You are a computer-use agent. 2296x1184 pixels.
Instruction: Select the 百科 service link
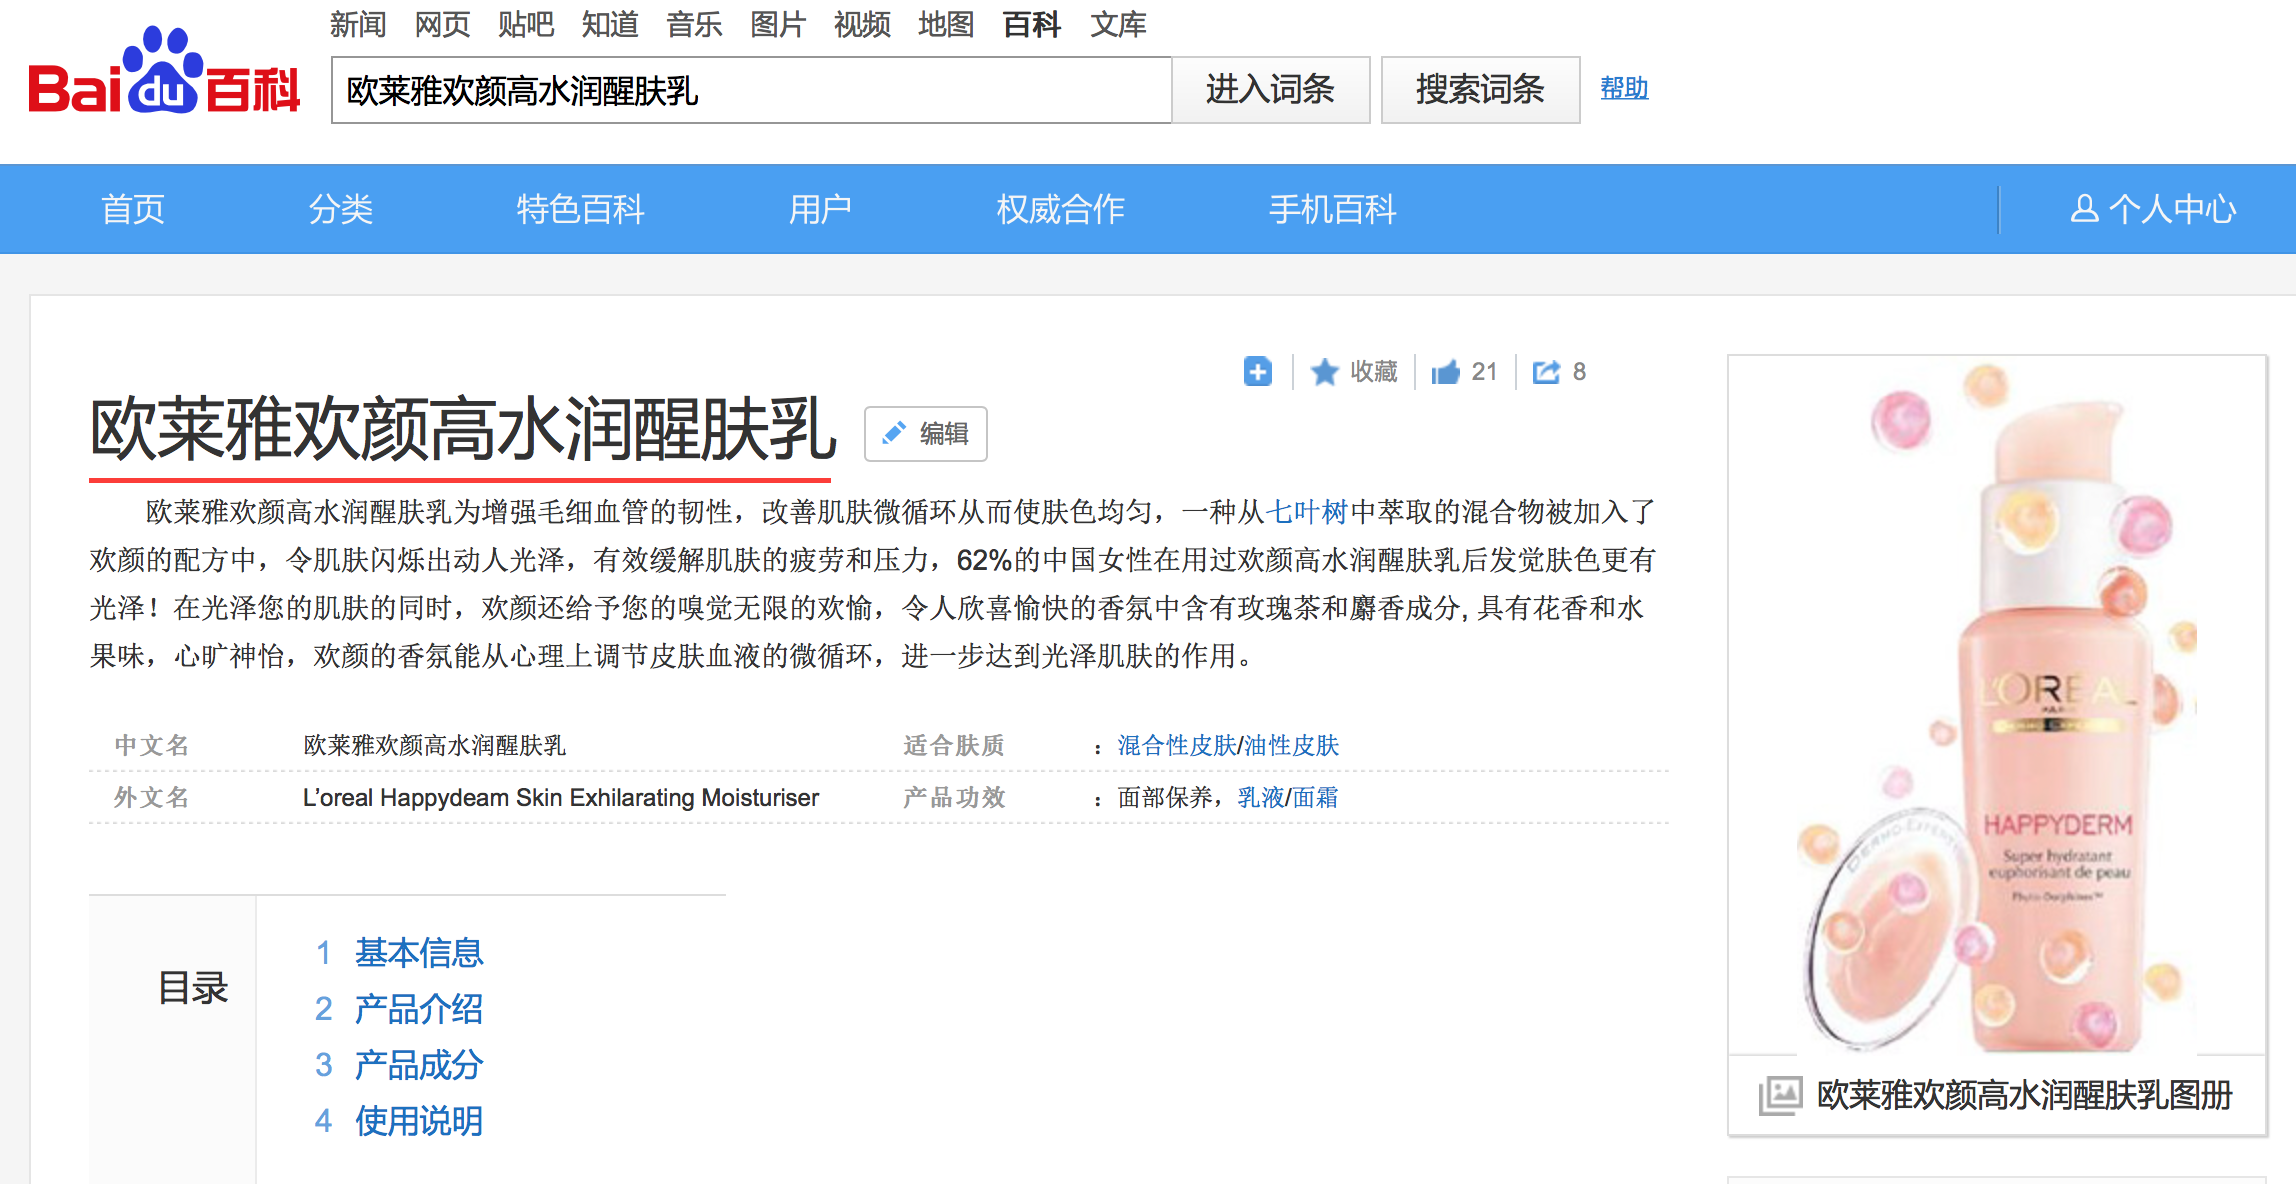point(1032,24)
